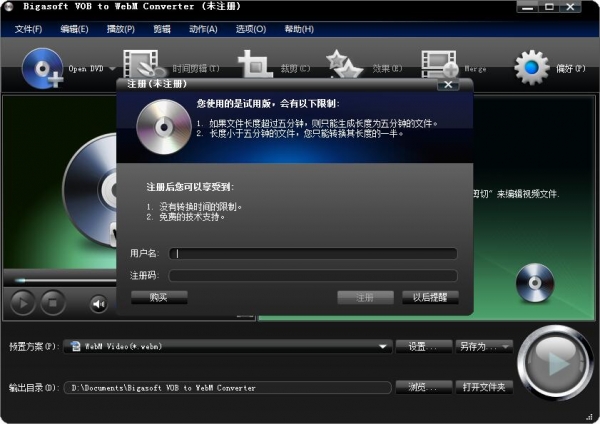Click the large DVD disc in the preview
Viewport: 600px width, 424px height.
point(90,189)
